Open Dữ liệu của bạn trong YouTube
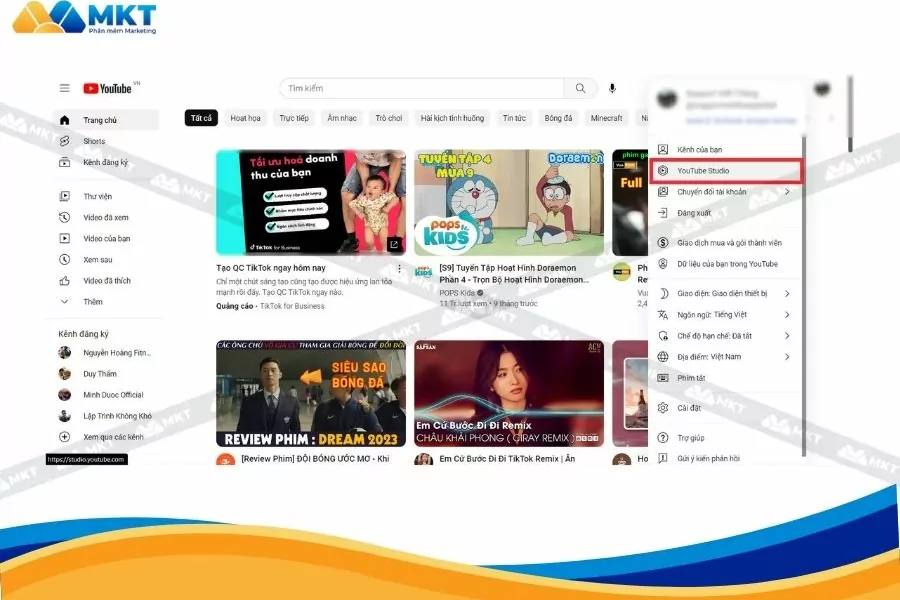 click(x=726, y=264)
